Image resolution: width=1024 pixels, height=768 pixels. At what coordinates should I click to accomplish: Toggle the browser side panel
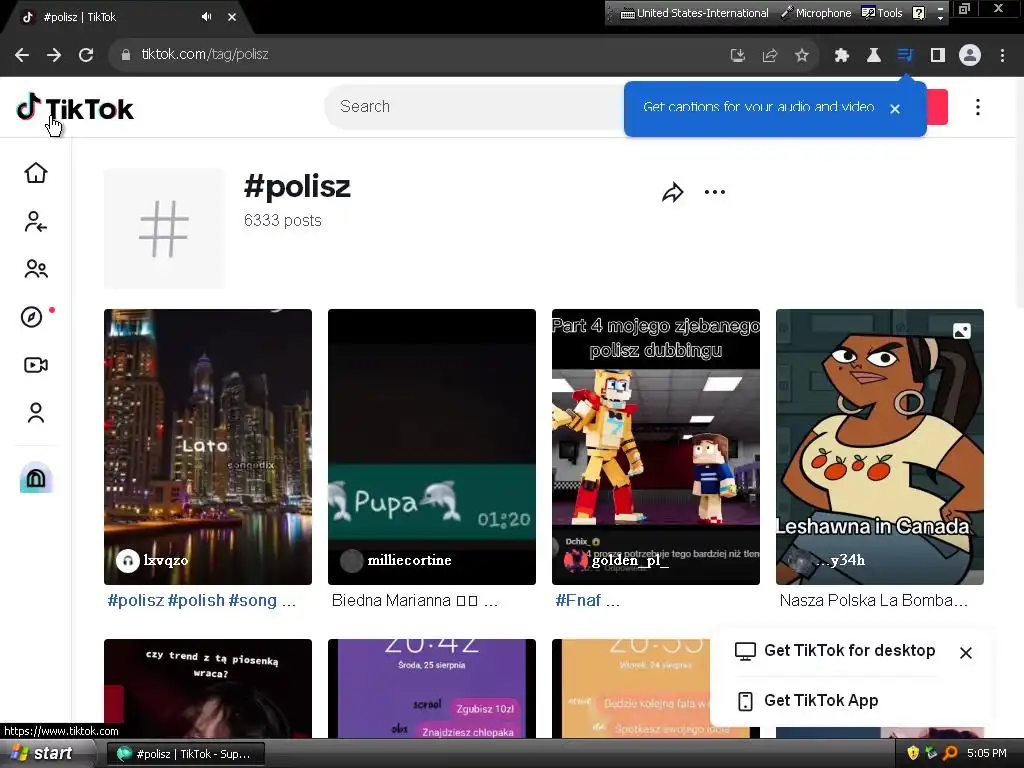click(x=938, y=56)
